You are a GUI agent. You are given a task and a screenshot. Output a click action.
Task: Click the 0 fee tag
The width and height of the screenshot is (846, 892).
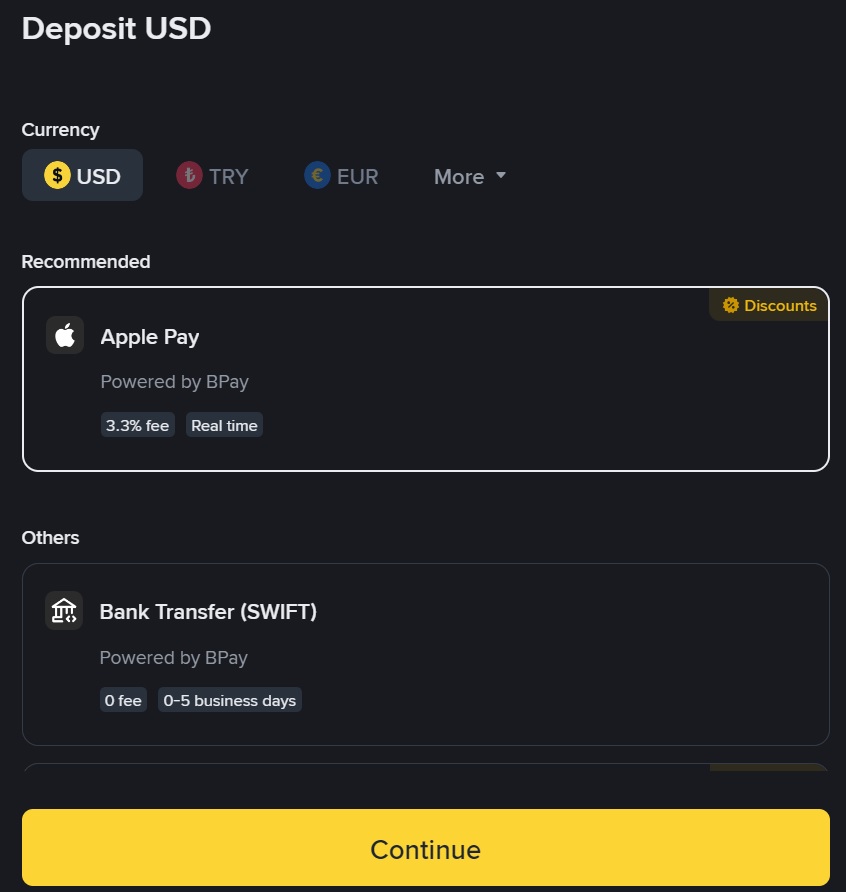[124, 701]
